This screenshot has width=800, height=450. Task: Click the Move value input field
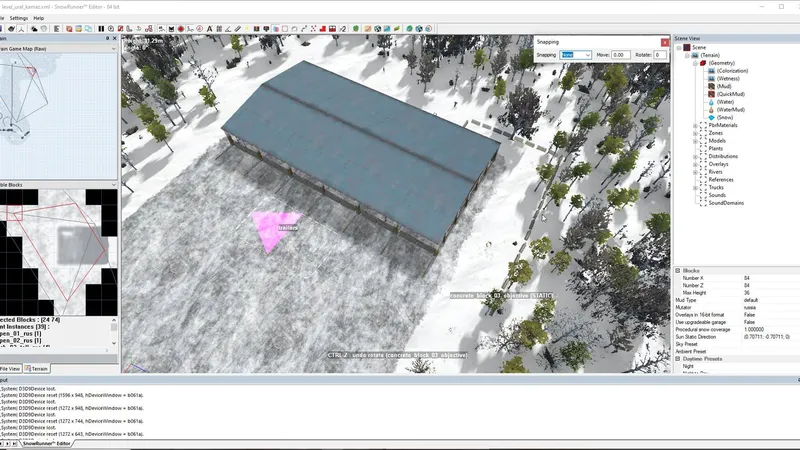pos(620,55)
